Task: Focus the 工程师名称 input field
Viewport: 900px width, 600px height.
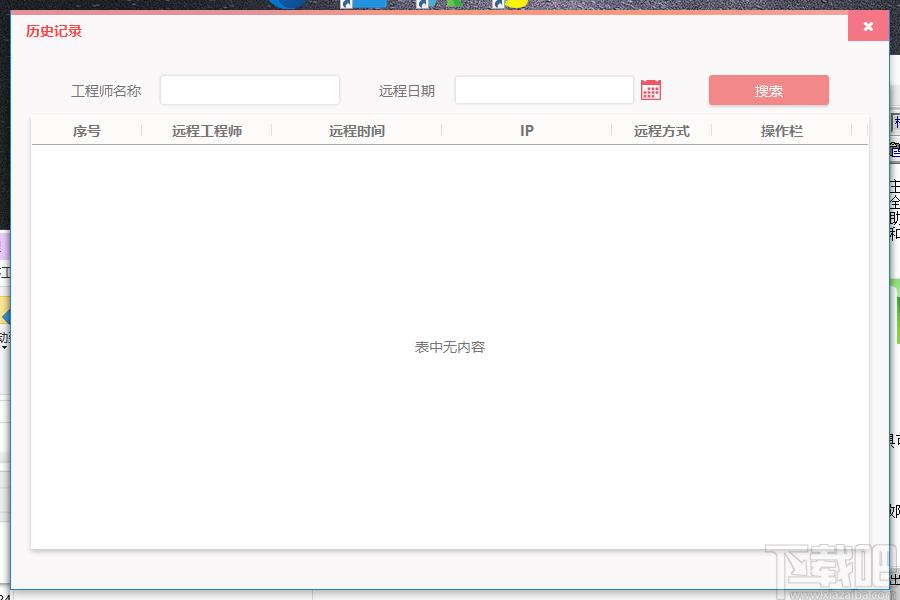Action: [x=250, y=90]
